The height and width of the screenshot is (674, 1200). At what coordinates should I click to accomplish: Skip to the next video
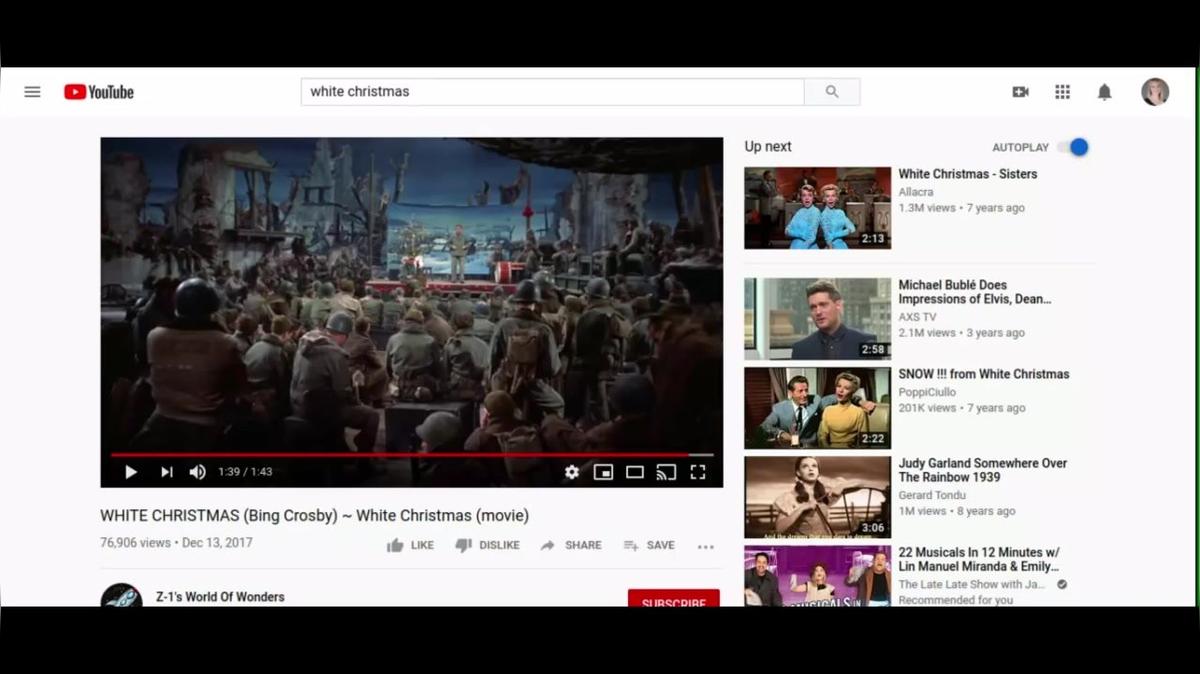pos(166,472)
